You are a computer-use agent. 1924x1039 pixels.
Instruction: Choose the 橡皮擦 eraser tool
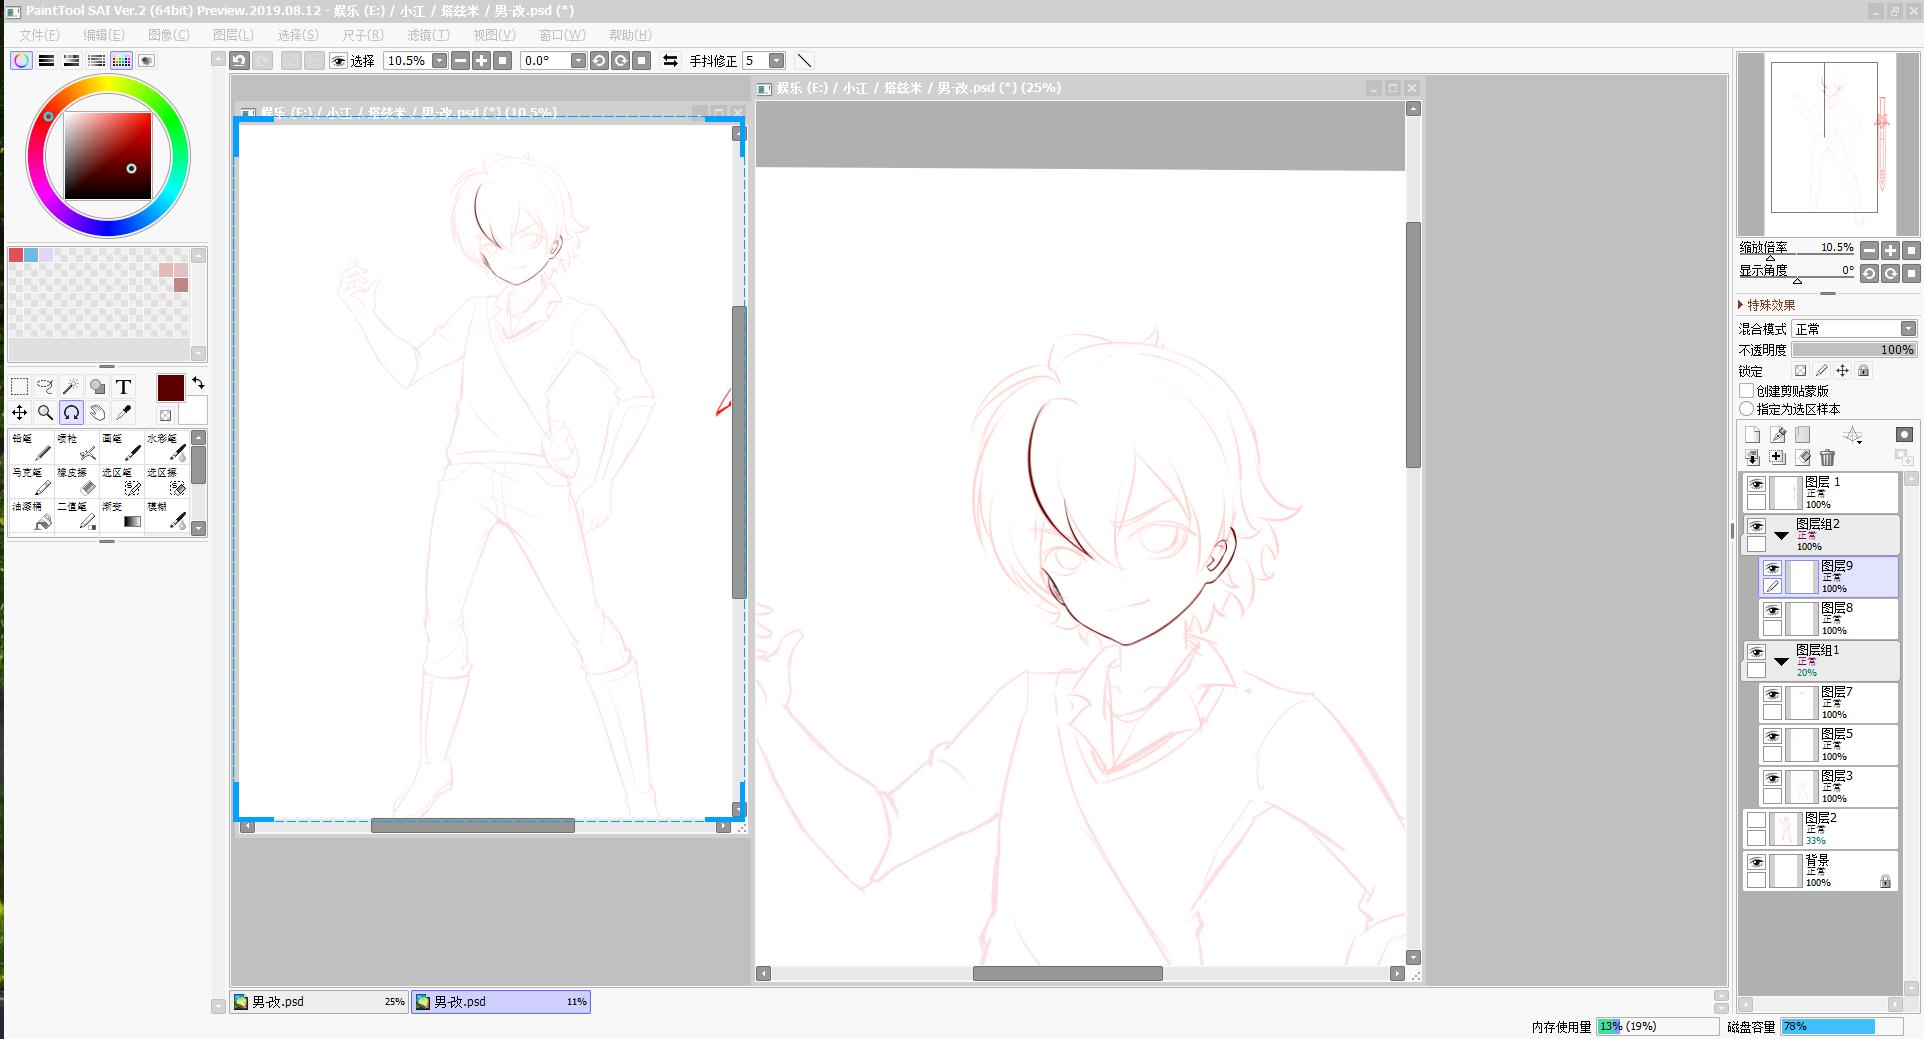[x=76, y=481]
